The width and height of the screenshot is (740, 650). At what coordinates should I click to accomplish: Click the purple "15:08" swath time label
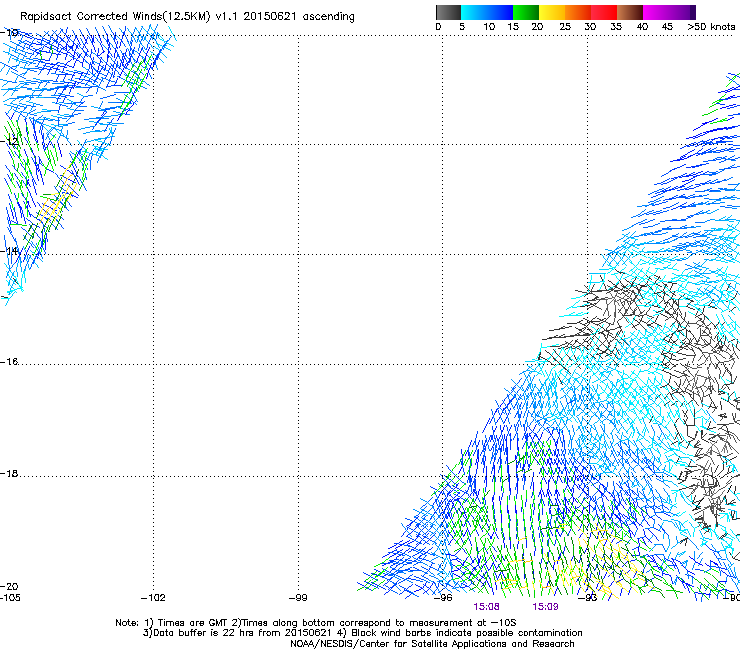click(486, 607)
